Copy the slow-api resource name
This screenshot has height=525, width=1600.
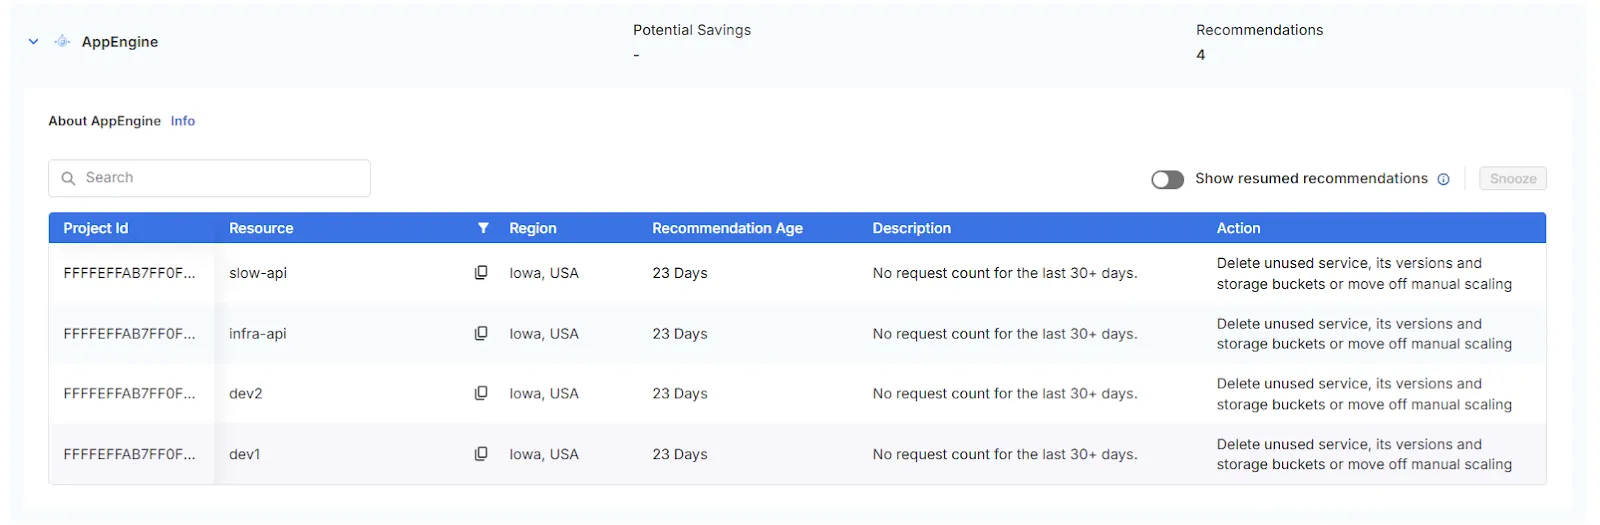click(481, 273)
